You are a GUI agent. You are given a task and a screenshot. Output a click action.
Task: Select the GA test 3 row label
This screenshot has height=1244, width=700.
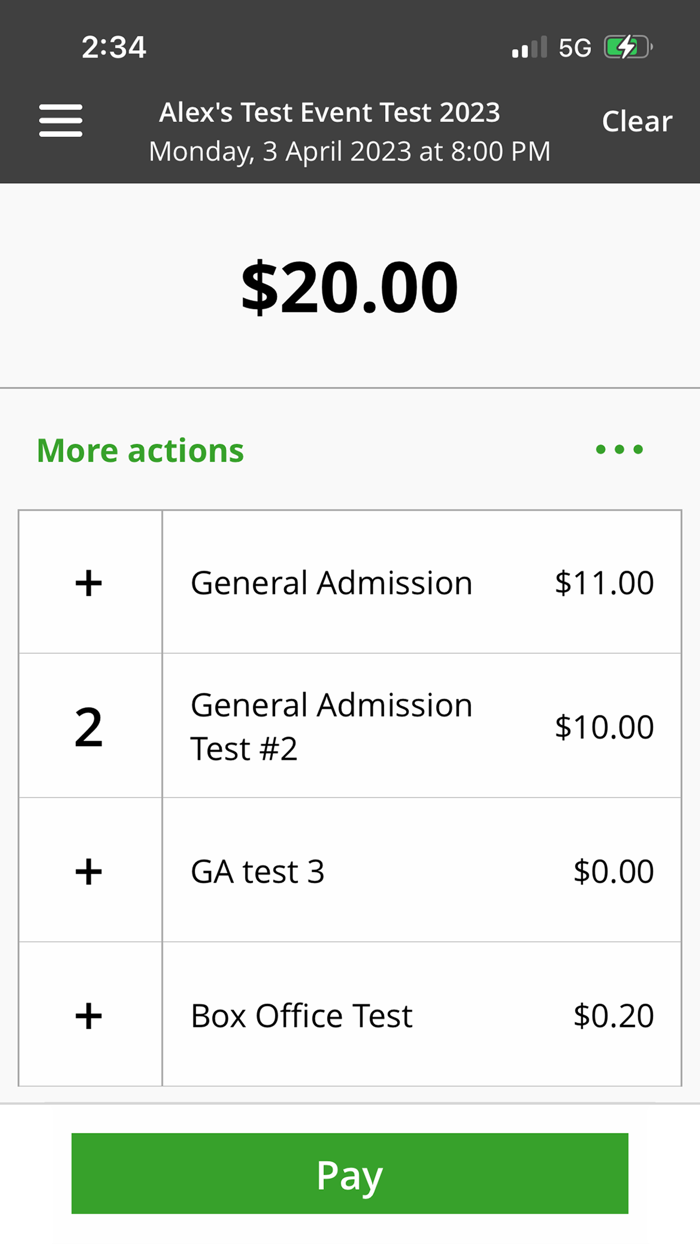pyautogui.click(x=258, y=872)
